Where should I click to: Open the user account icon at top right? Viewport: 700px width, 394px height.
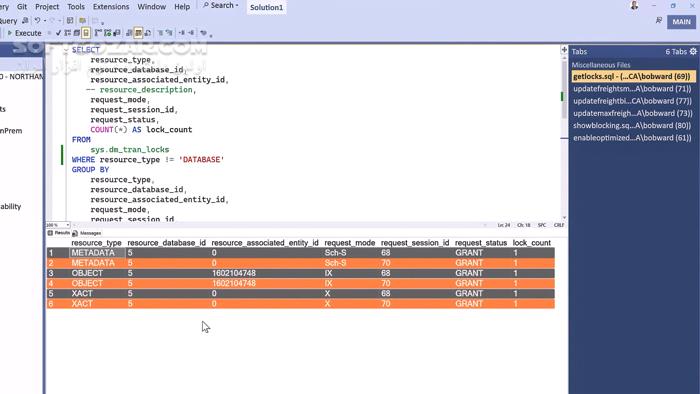tap(634, 6)
